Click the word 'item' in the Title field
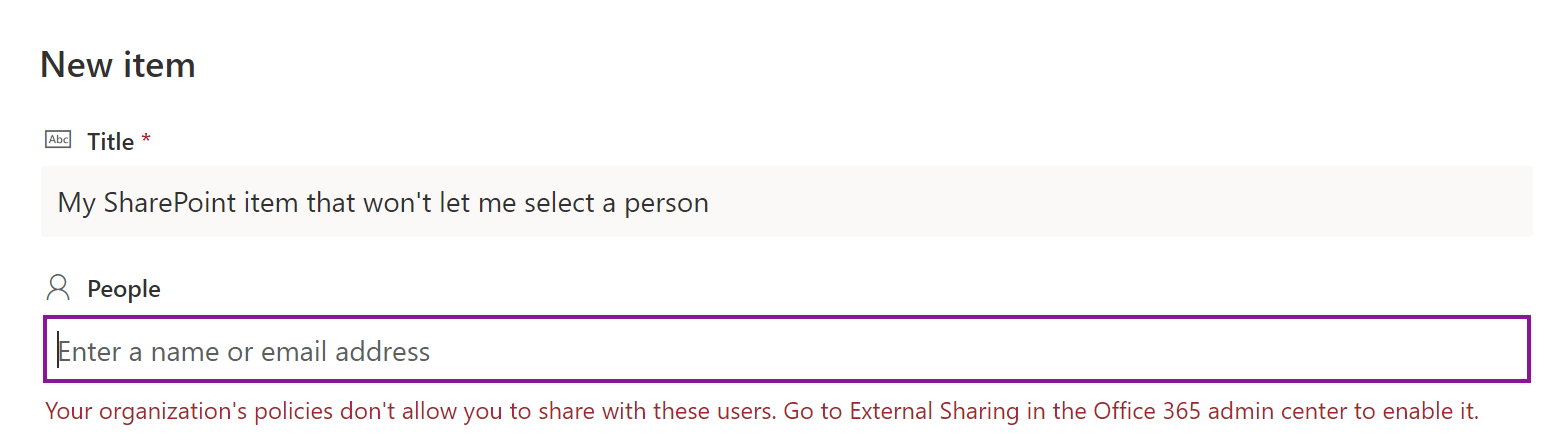1546x445 pixels. click(273, 203)
